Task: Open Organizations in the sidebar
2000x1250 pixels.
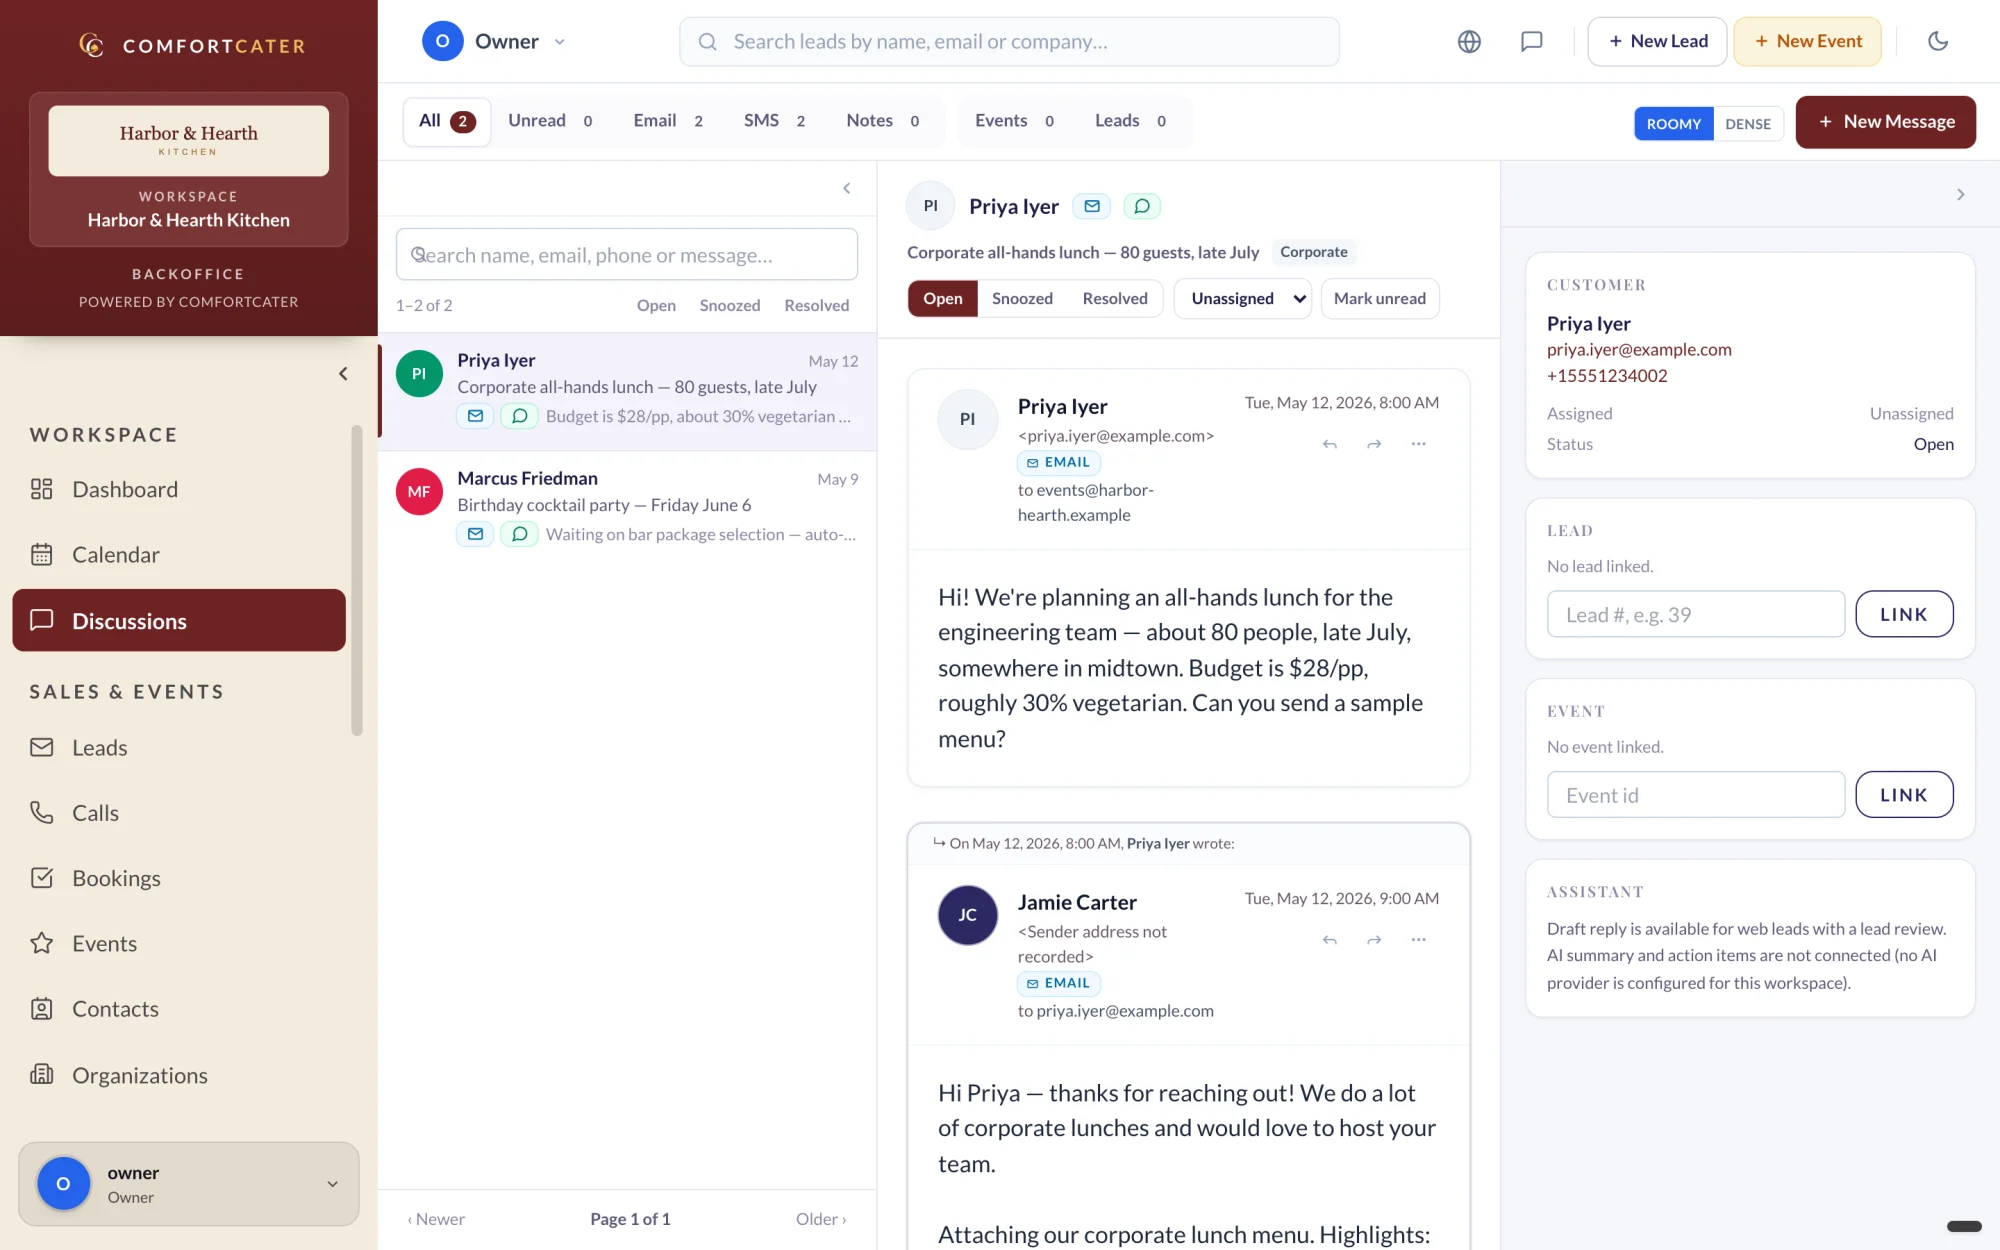Action: pos(179,1075)
